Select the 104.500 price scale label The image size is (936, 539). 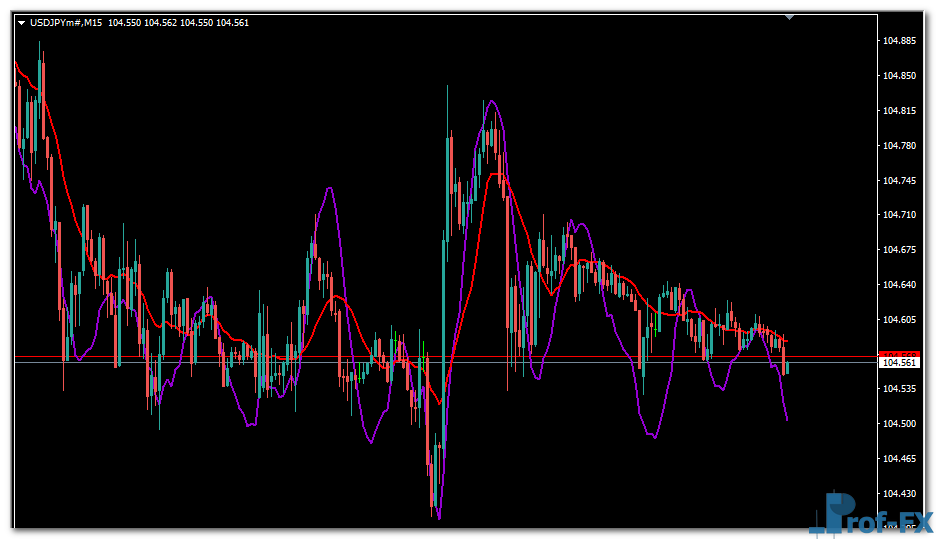[x=899, y=424]
